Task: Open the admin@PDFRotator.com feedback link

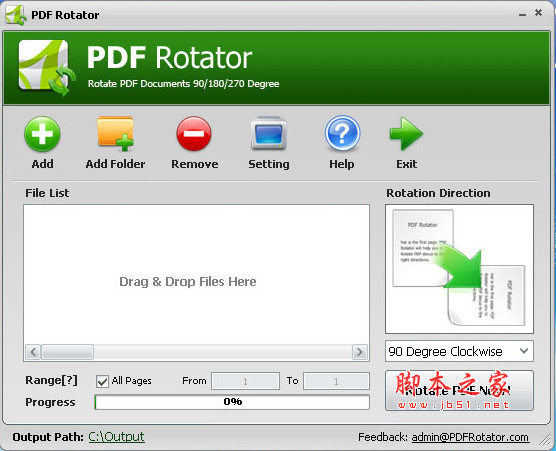Action: click(470, 437)
